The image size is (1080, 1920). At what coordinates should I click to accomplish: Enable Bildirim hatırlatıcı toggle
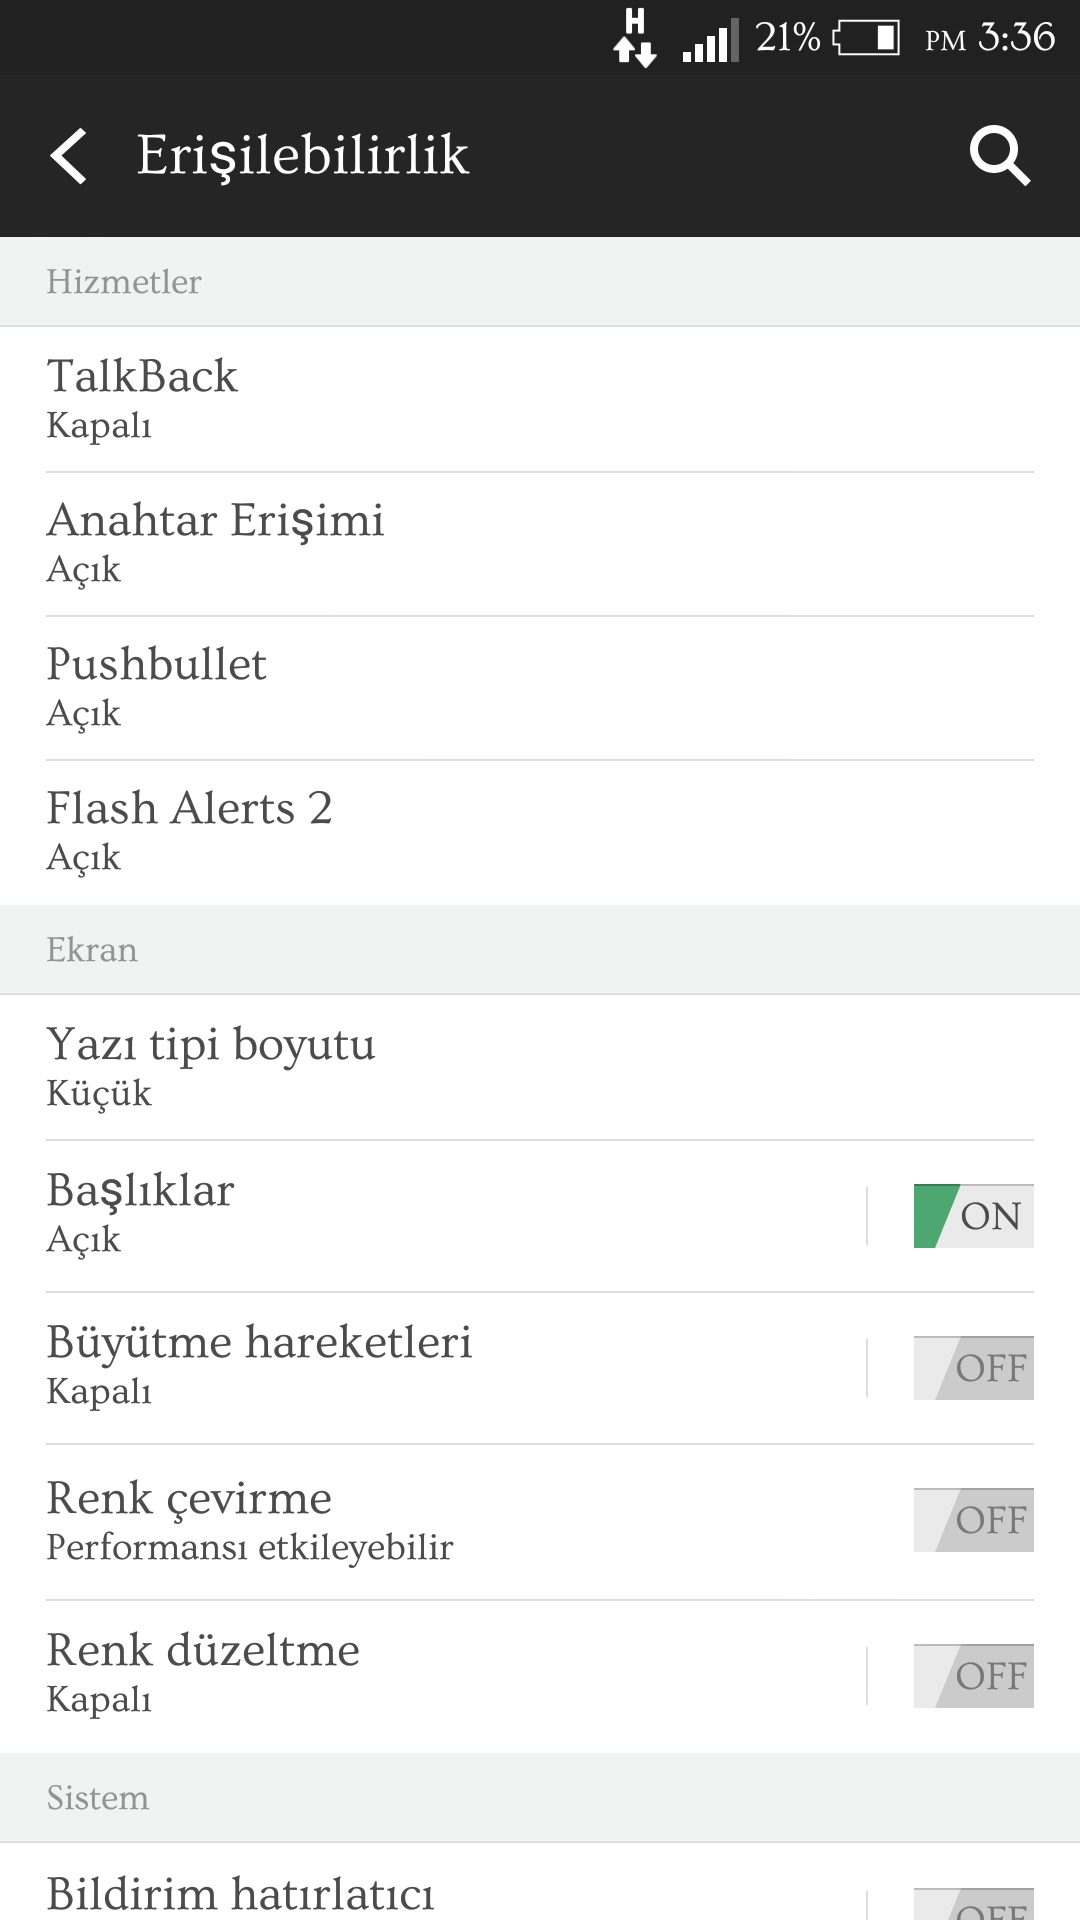[x=974, y=1904]
